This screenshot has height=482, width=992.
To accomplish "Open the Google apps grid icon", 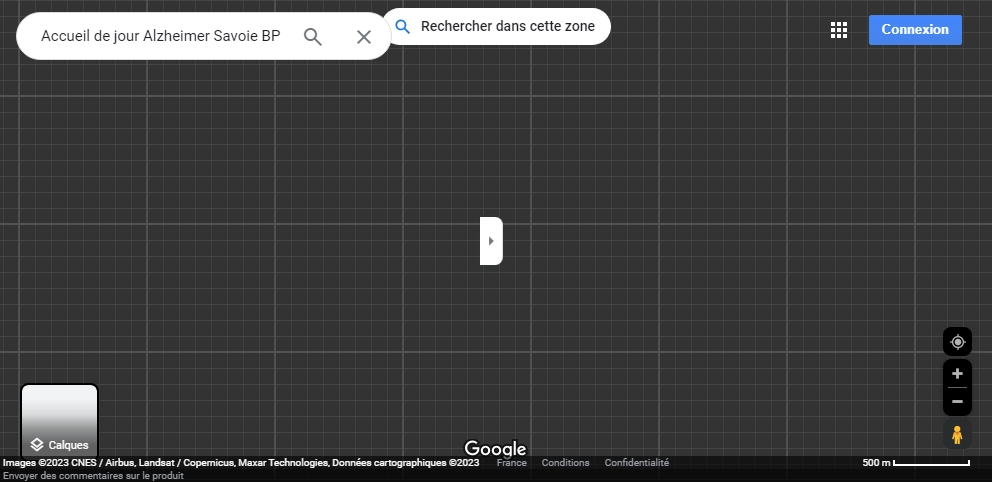I will pos(839,30).
